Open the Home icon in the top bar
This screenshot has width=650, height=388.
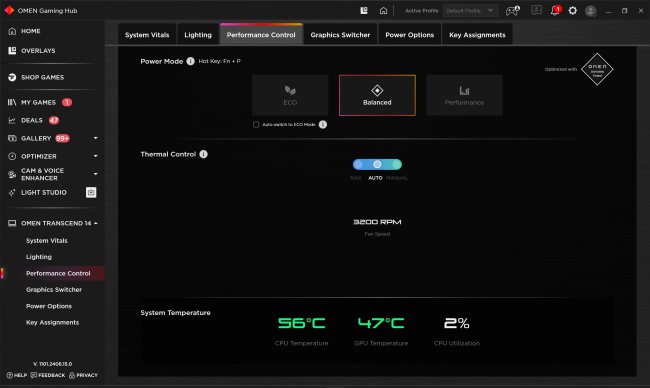(383, 11)
